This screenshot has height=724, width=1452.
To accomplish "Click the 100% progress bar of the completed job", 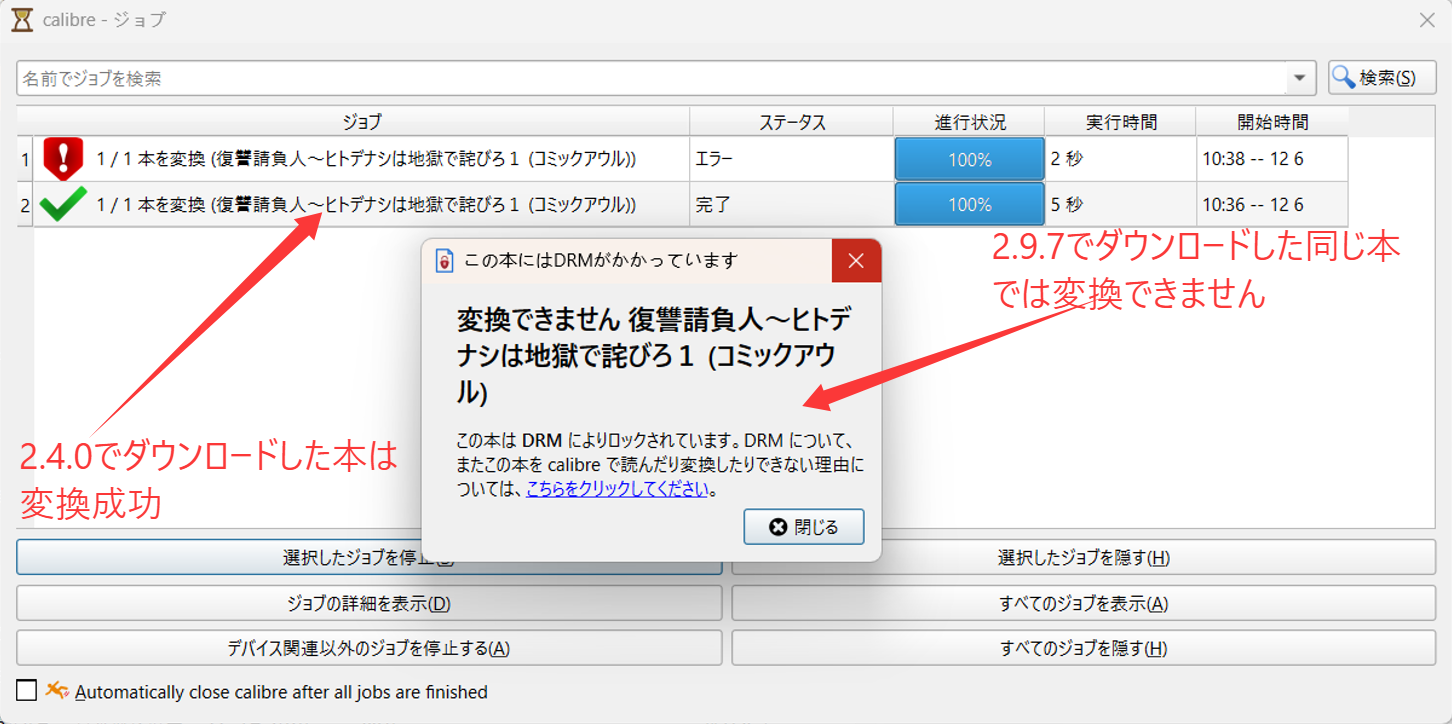I will coord(969,204).
